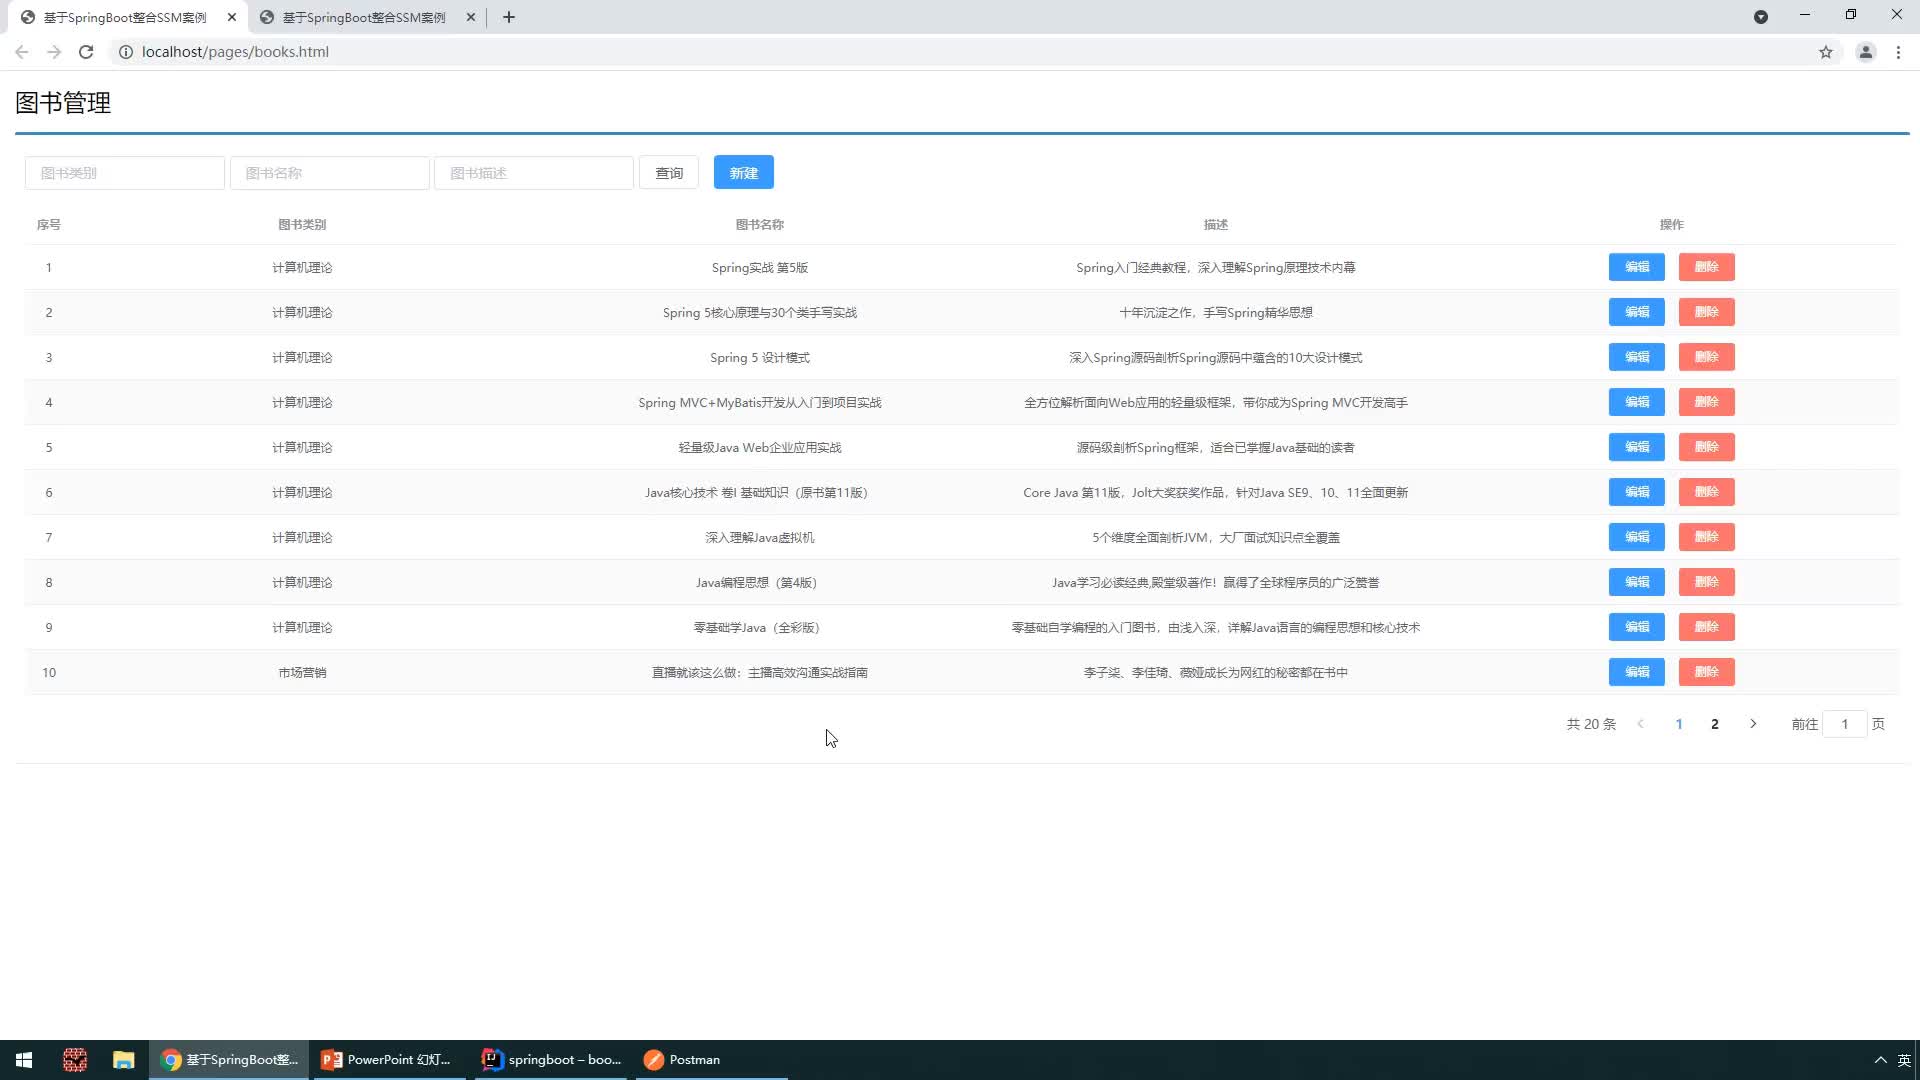Delete row 6 Java核心技术 book
Screen dimensions: 1920x1080
point(1707,492)
